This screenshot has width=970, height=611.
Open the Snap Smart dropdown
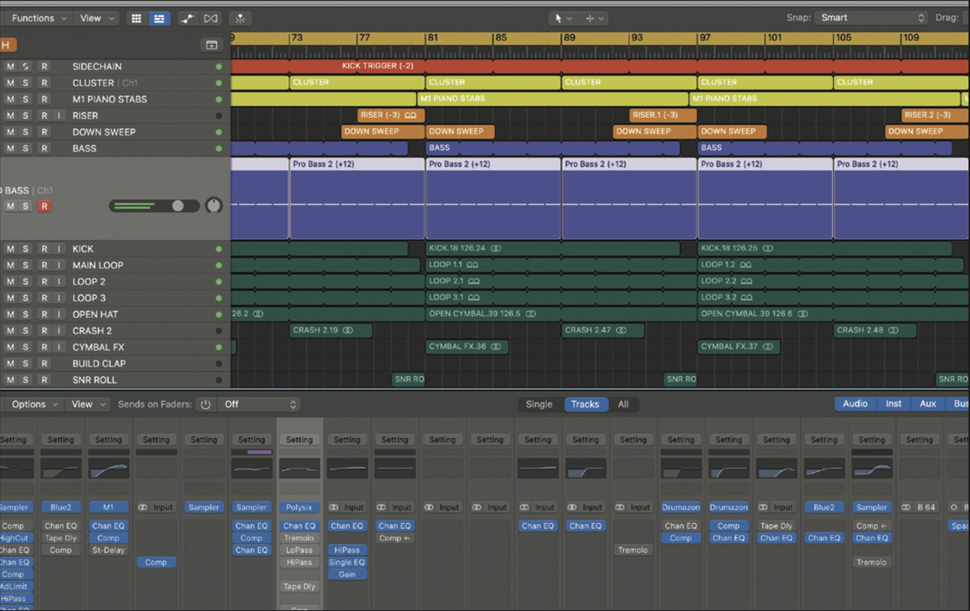point(872,18)
